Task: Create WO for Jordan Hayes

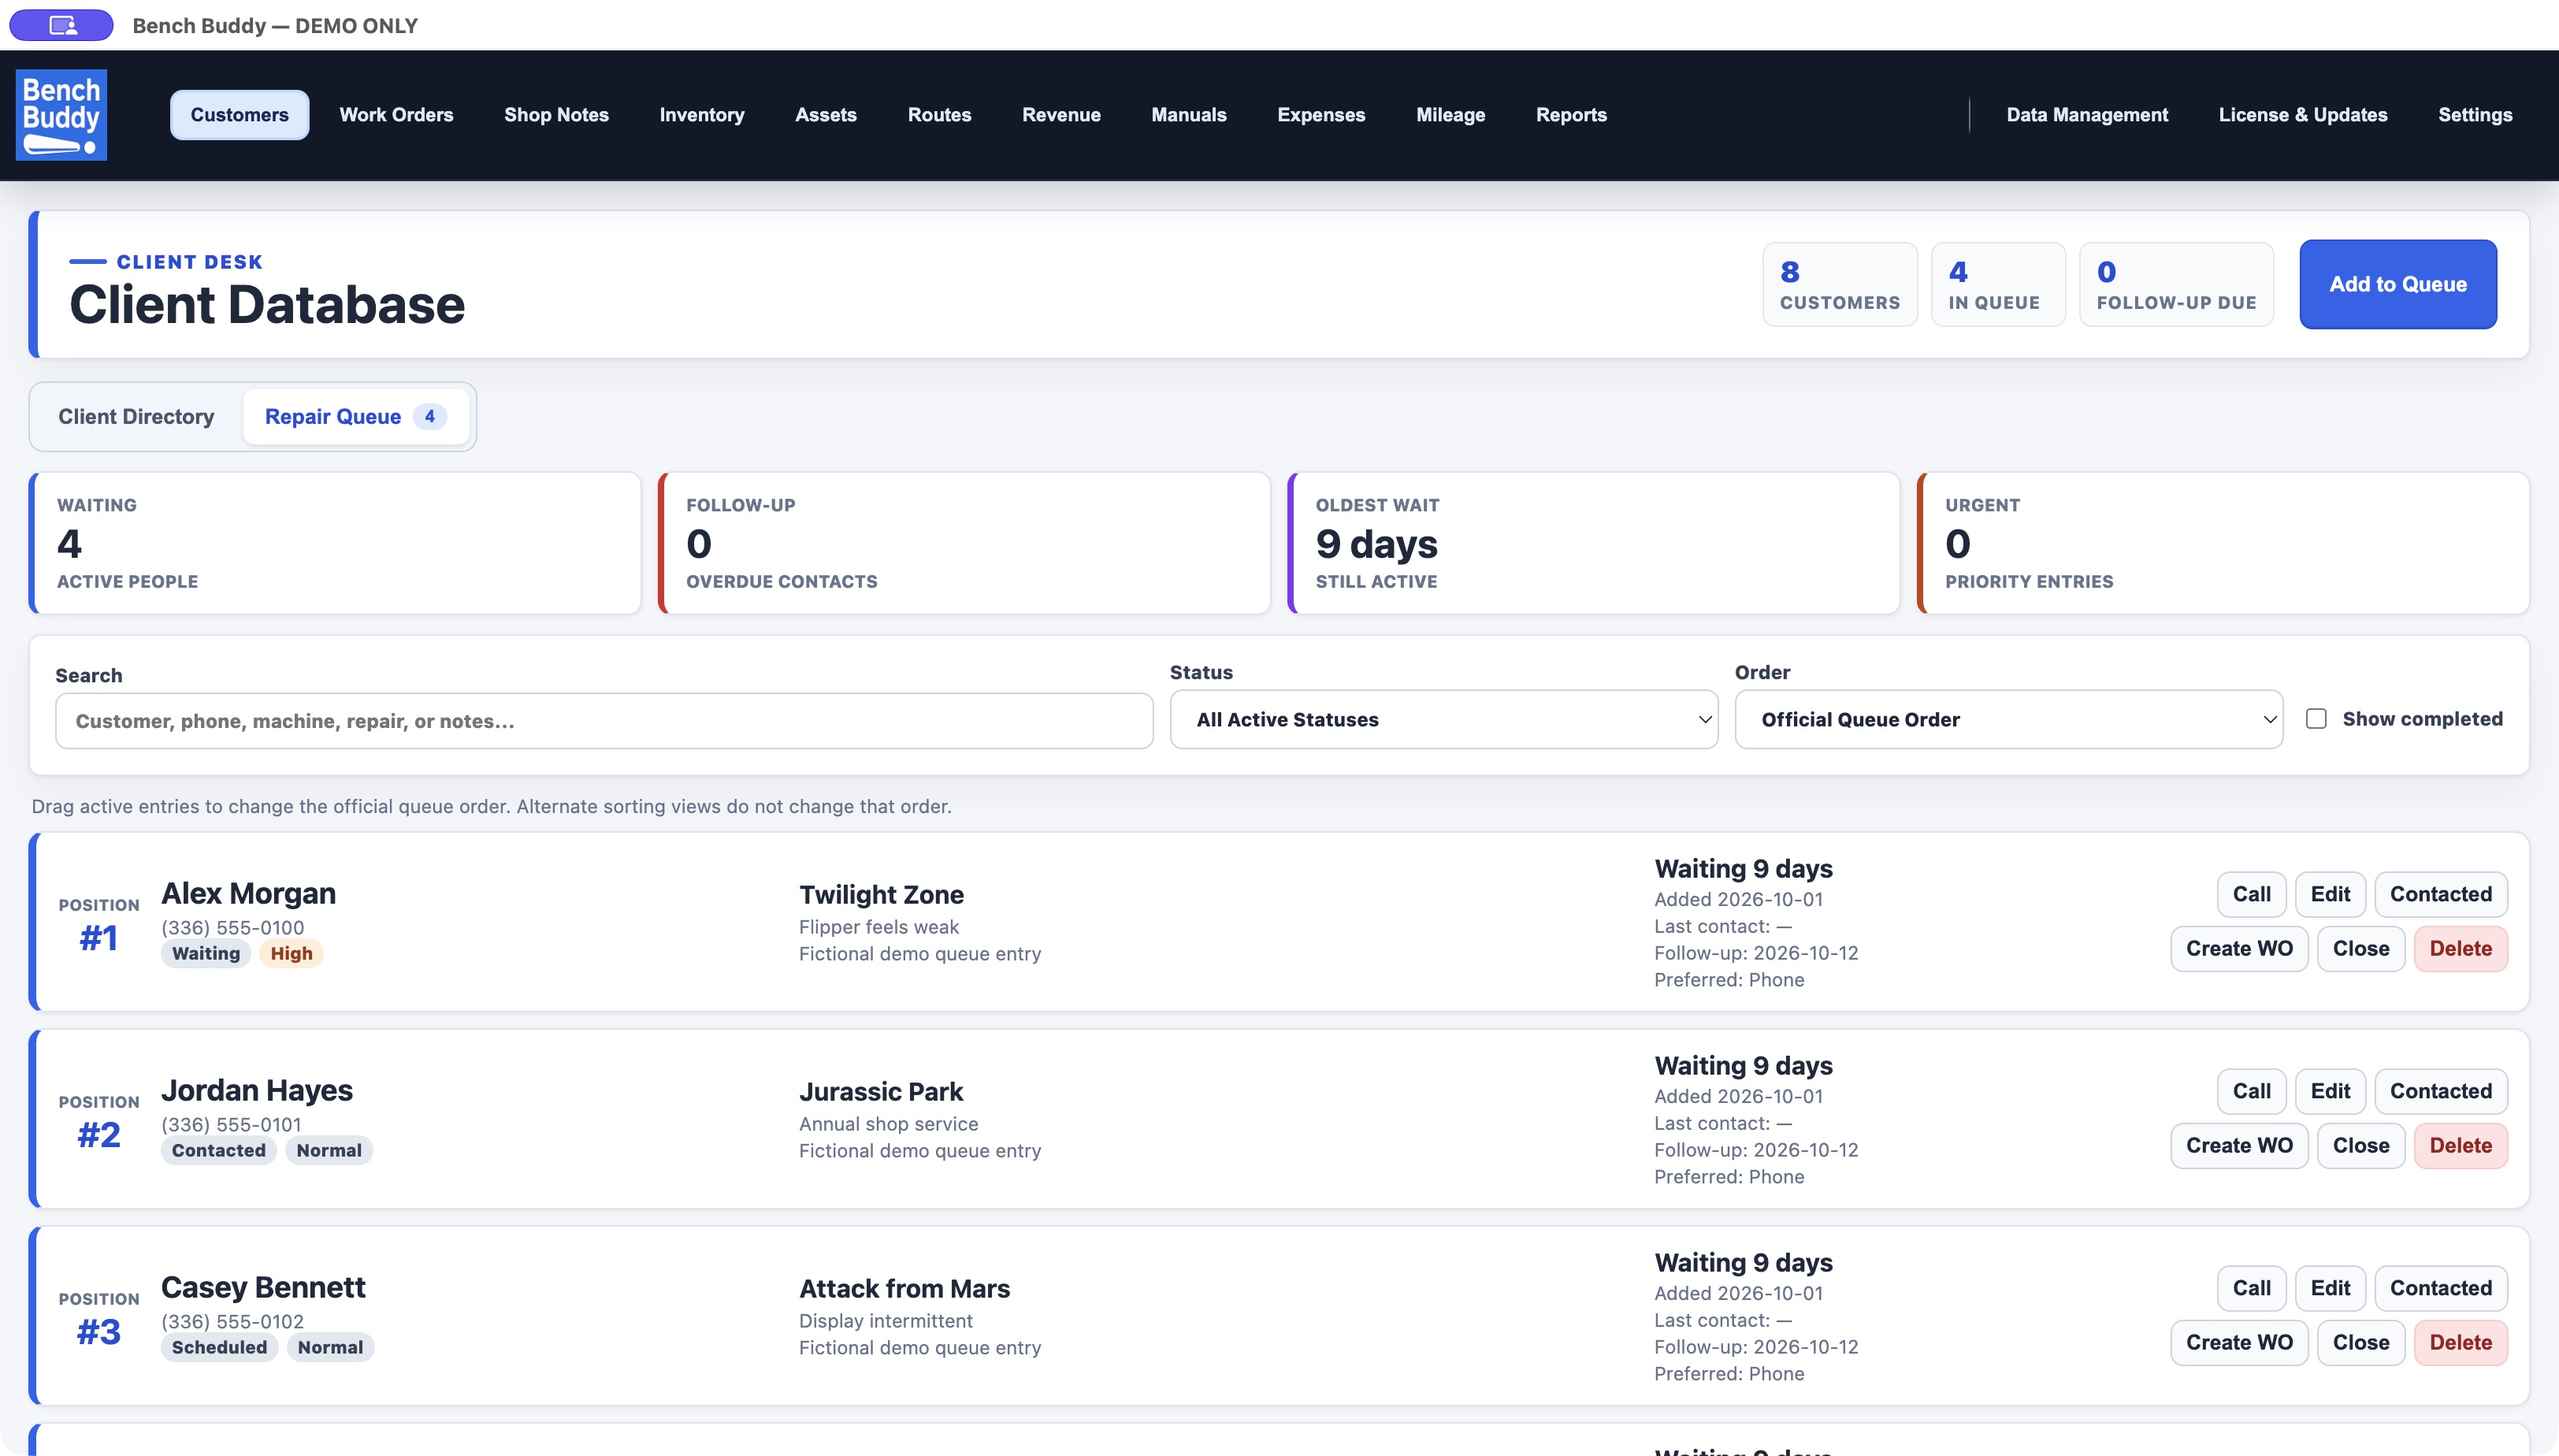Action: pyautogui.click(x=2239, y=1145)
